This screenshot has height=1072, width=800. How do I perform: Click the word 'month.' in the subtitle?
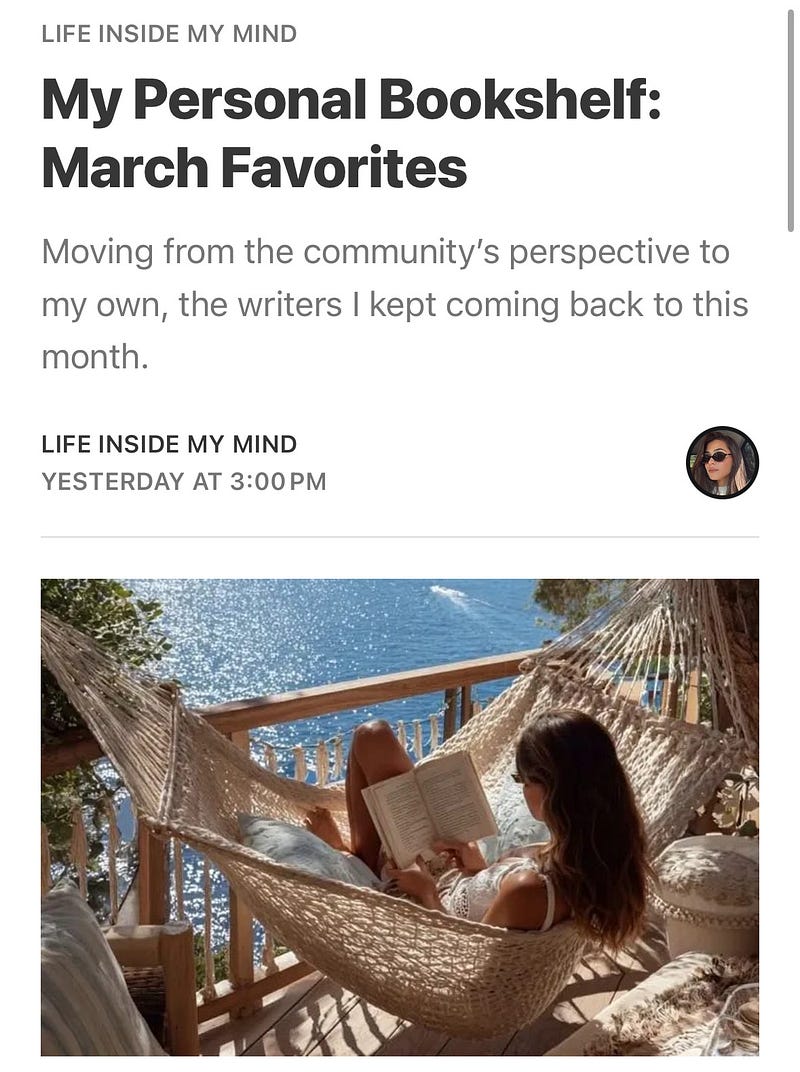tap(95, 356)
